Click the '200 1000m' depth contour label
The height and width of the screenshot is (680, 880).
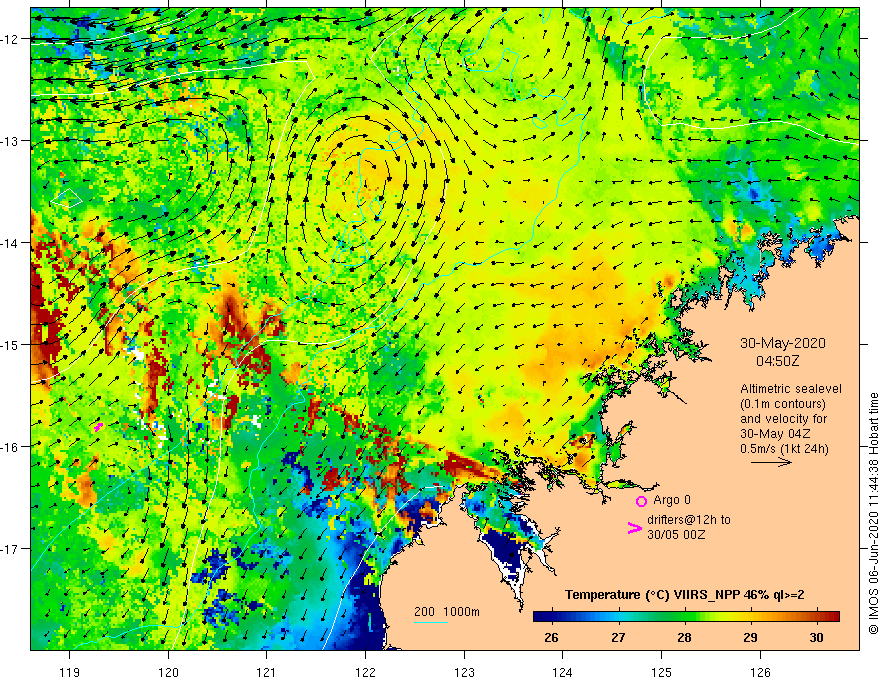point(447,612)
